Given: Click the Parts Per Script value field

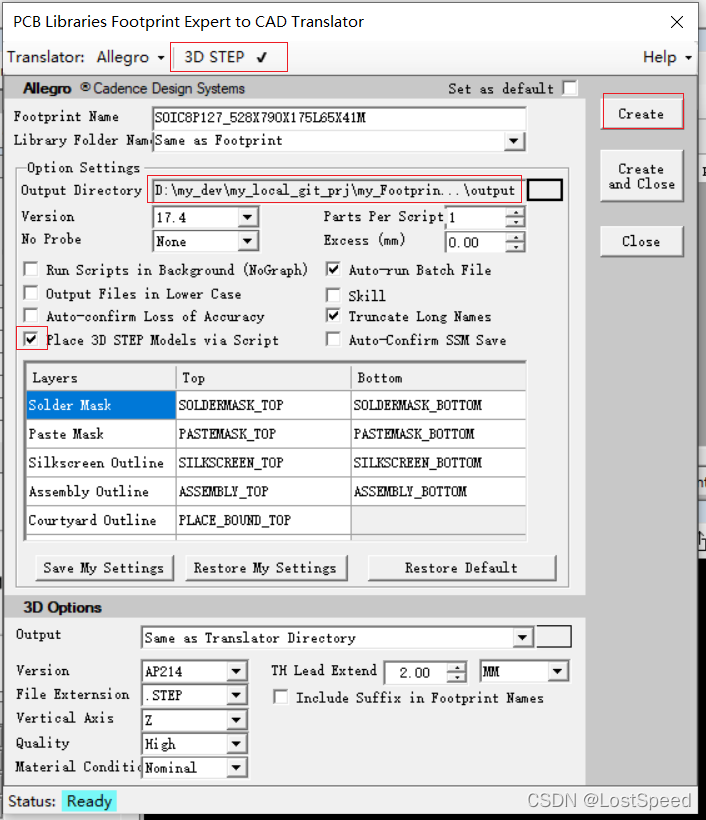Looking at the screenshot, I should click(476, 218).
